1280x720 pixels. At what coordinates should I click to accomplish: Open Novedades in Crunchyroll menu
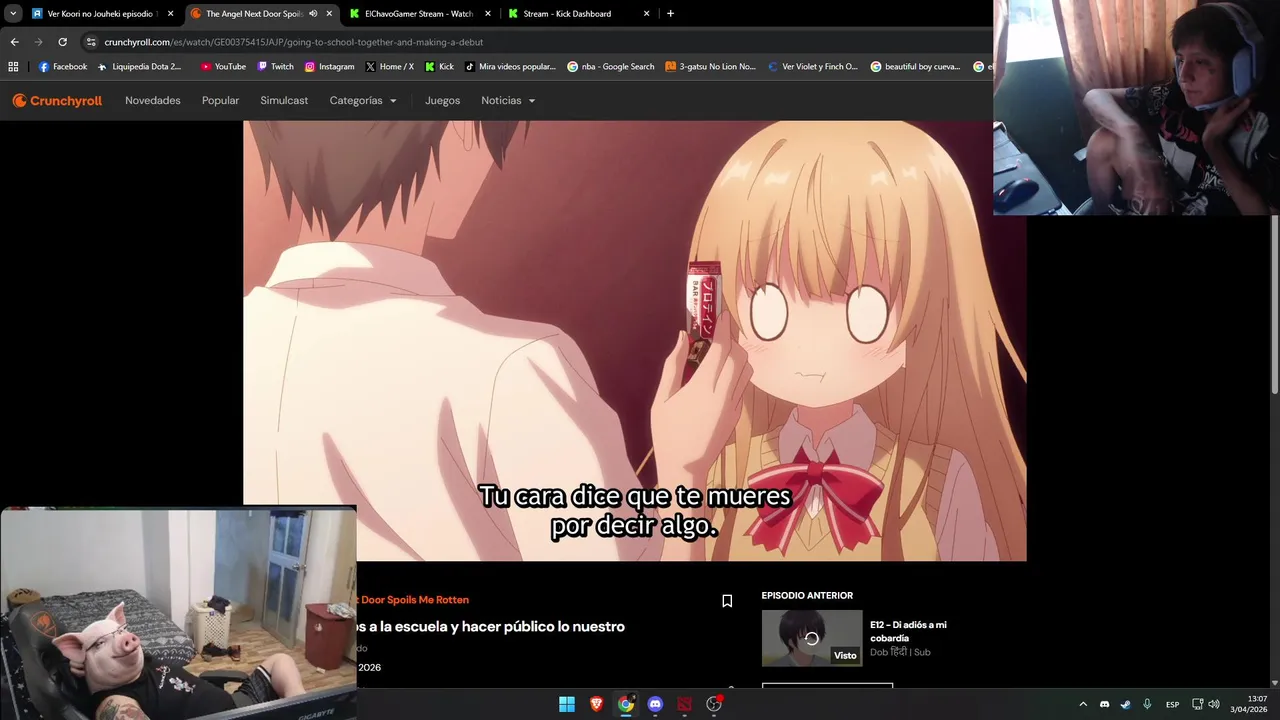(153, 101)
